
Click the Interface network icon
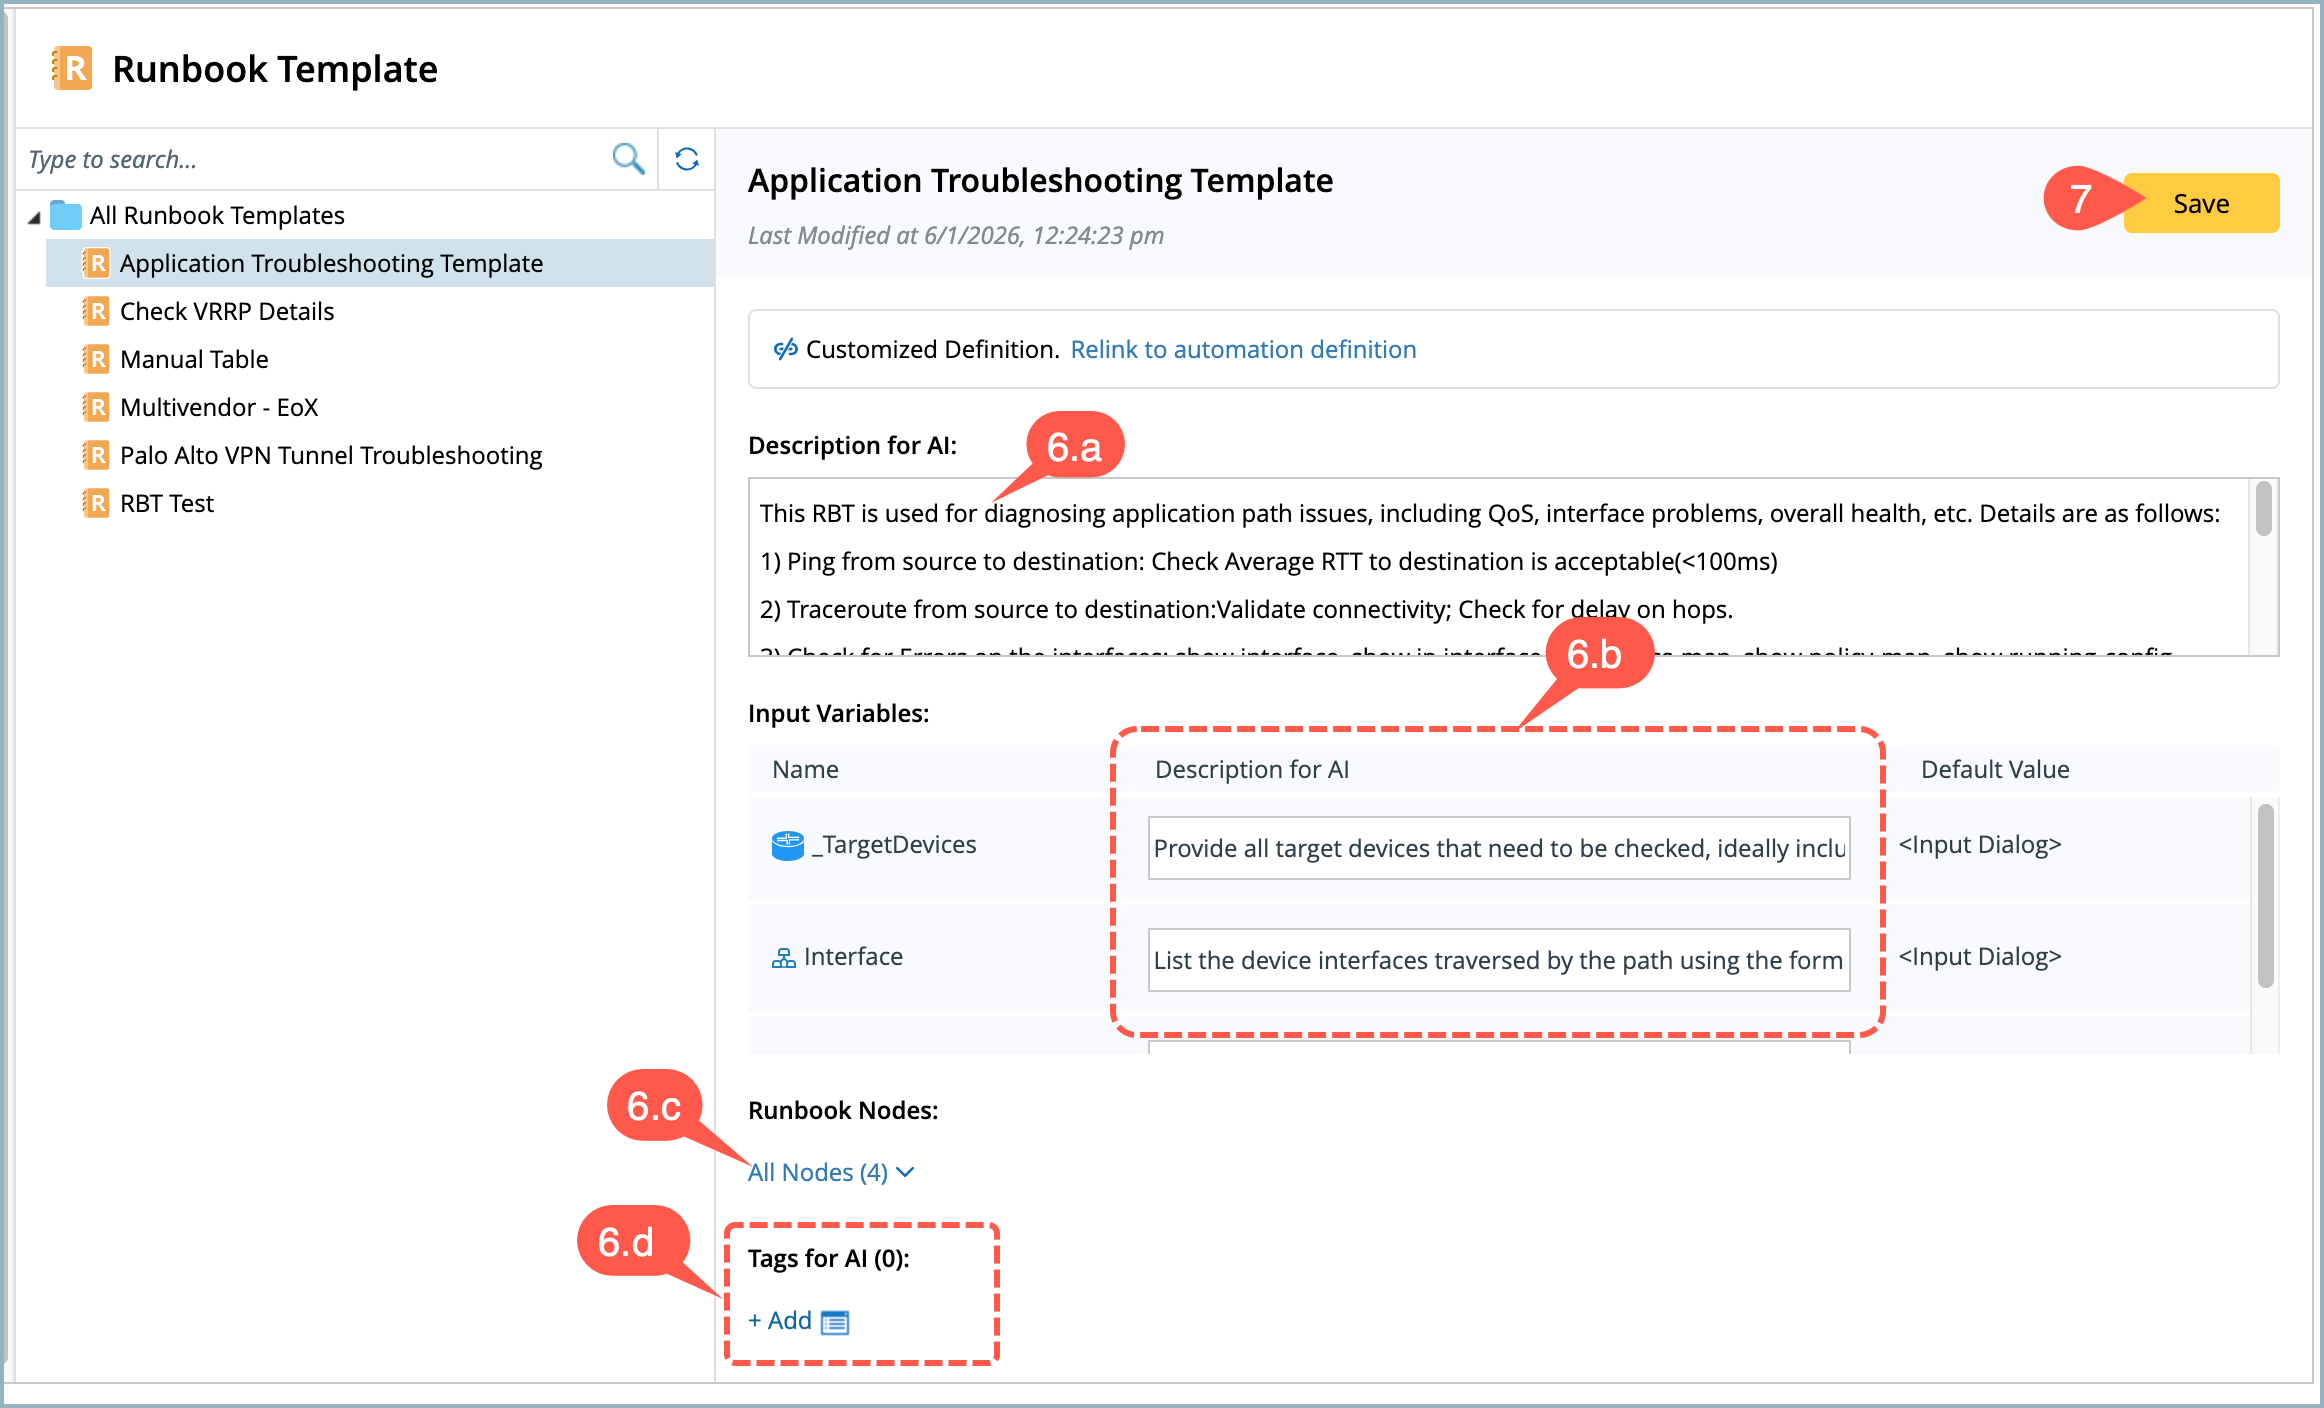point(783,958)
